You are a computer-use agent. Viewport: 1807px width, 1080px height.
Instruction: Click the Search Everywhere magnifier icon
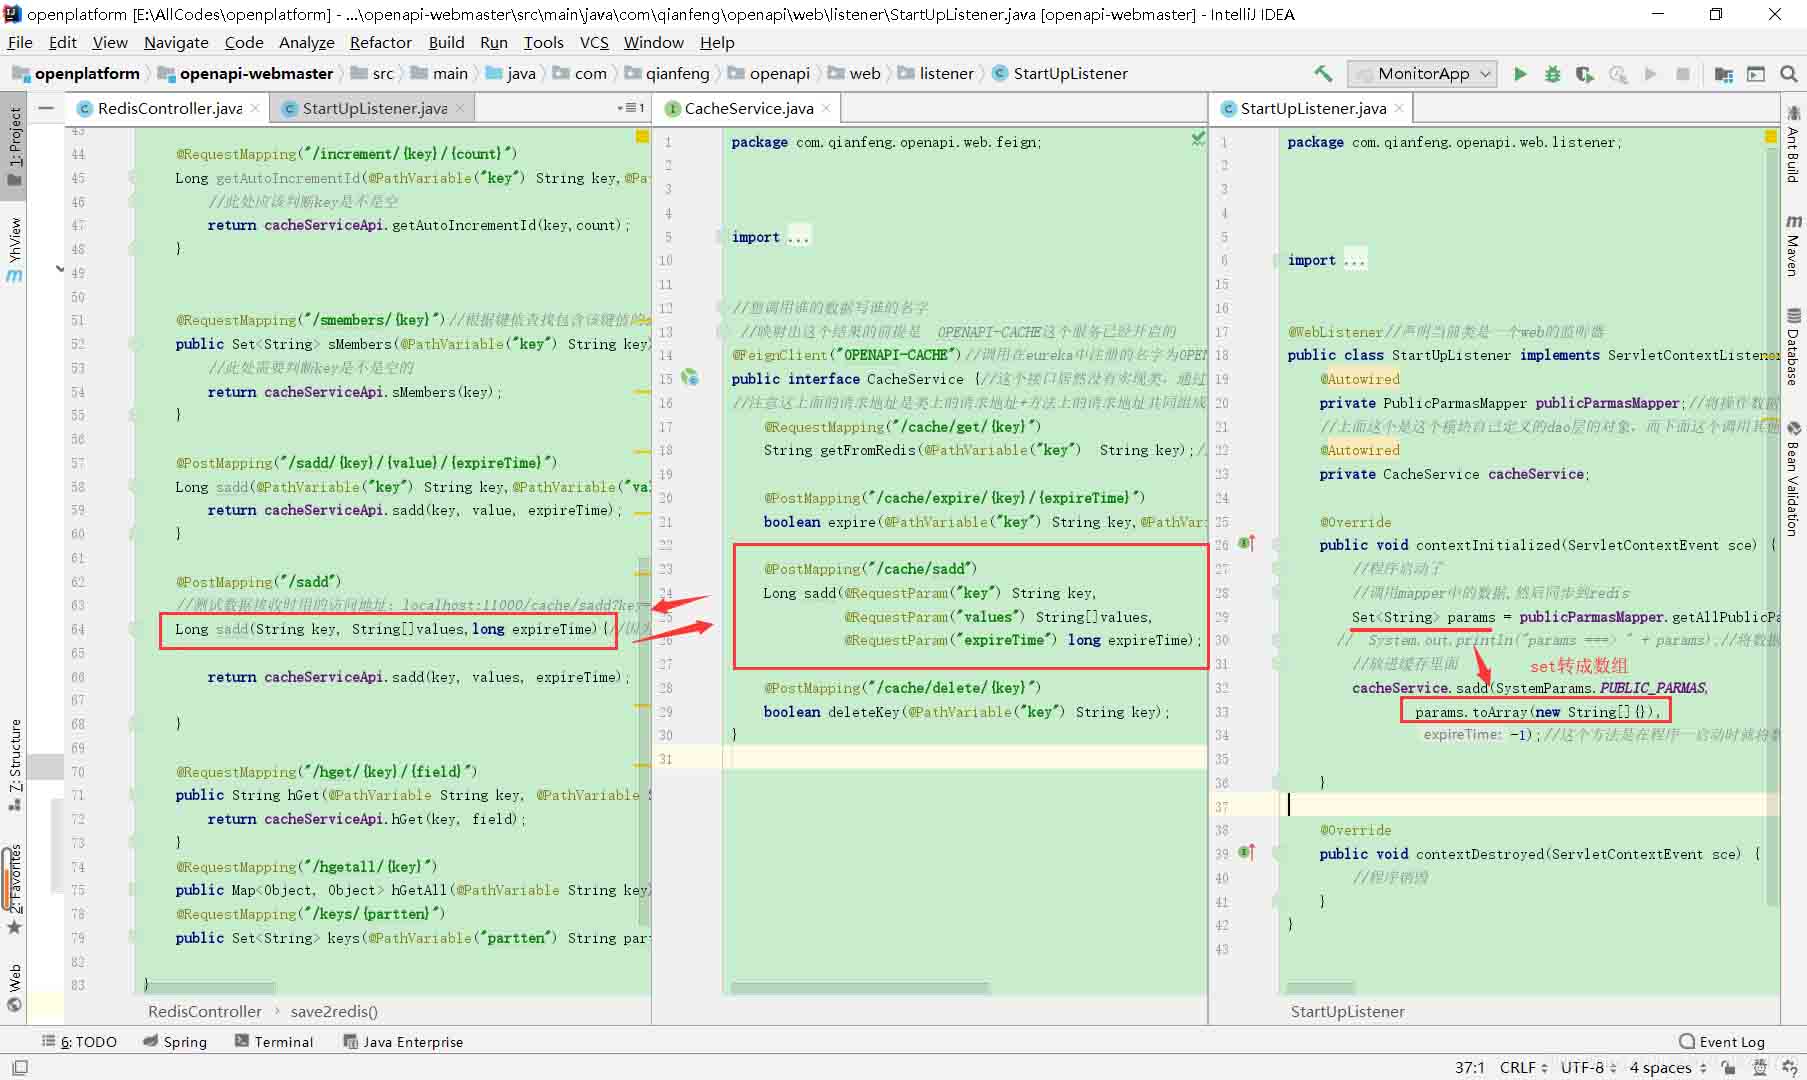coord(1789,74)
